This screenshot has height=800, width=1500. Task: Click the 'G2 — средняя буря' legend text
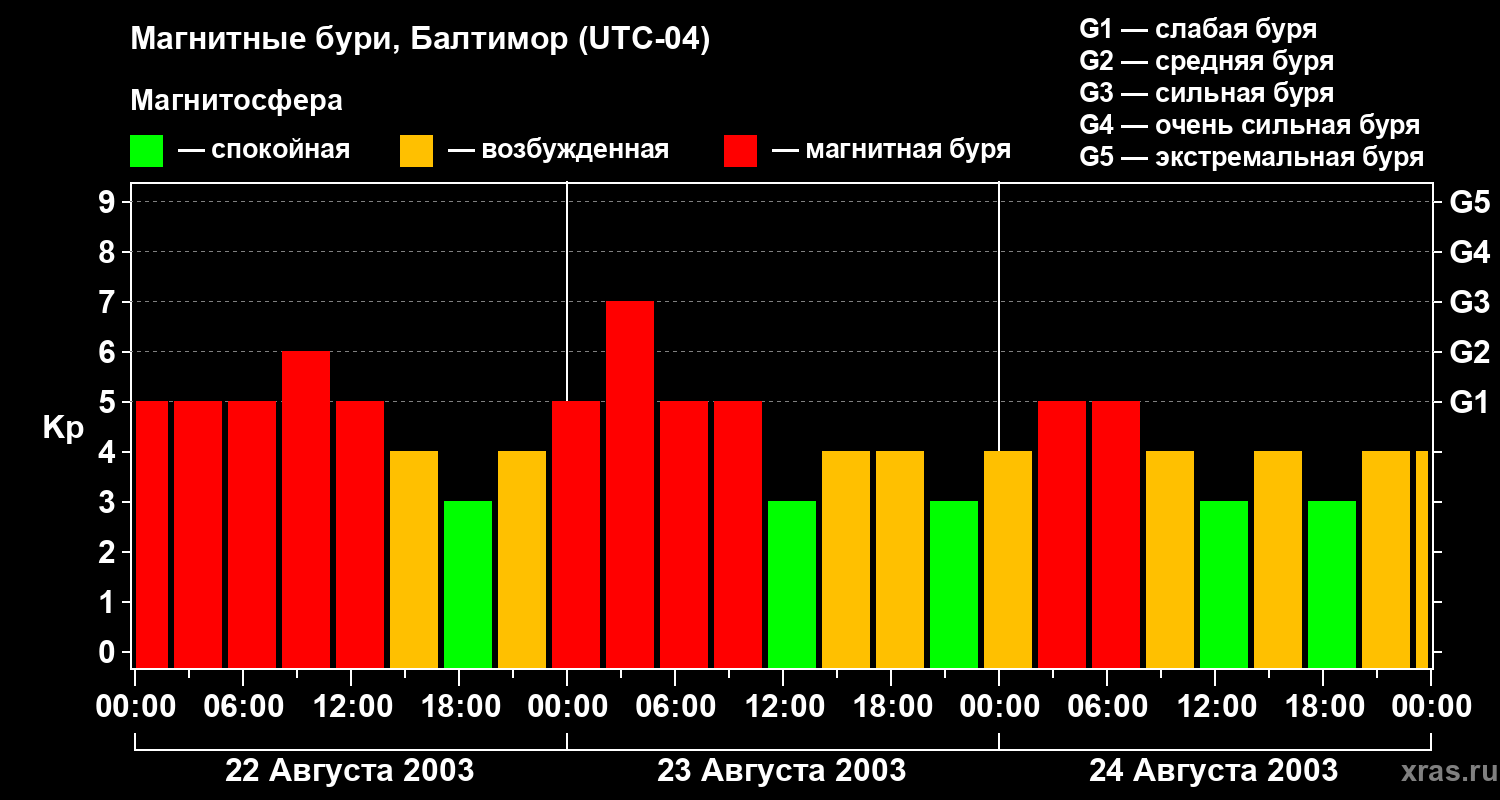click(1206, 61)
